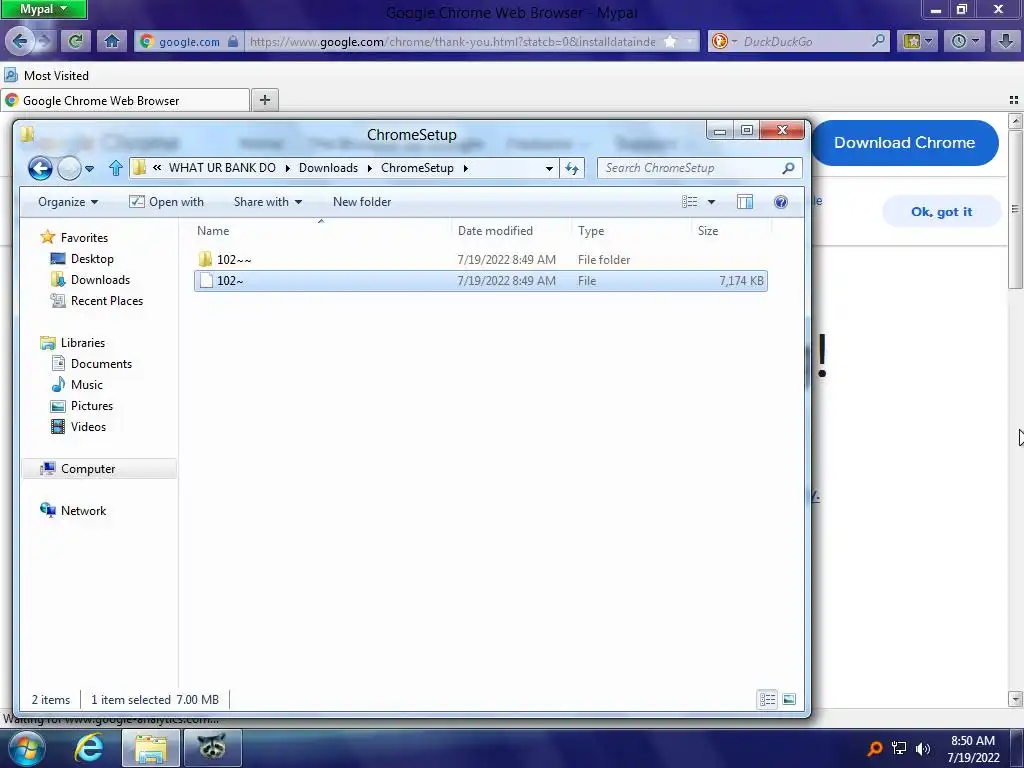The image size is (1024, 768).
Task: Open the Windows Start menu orb
Action: pos(27,748)
